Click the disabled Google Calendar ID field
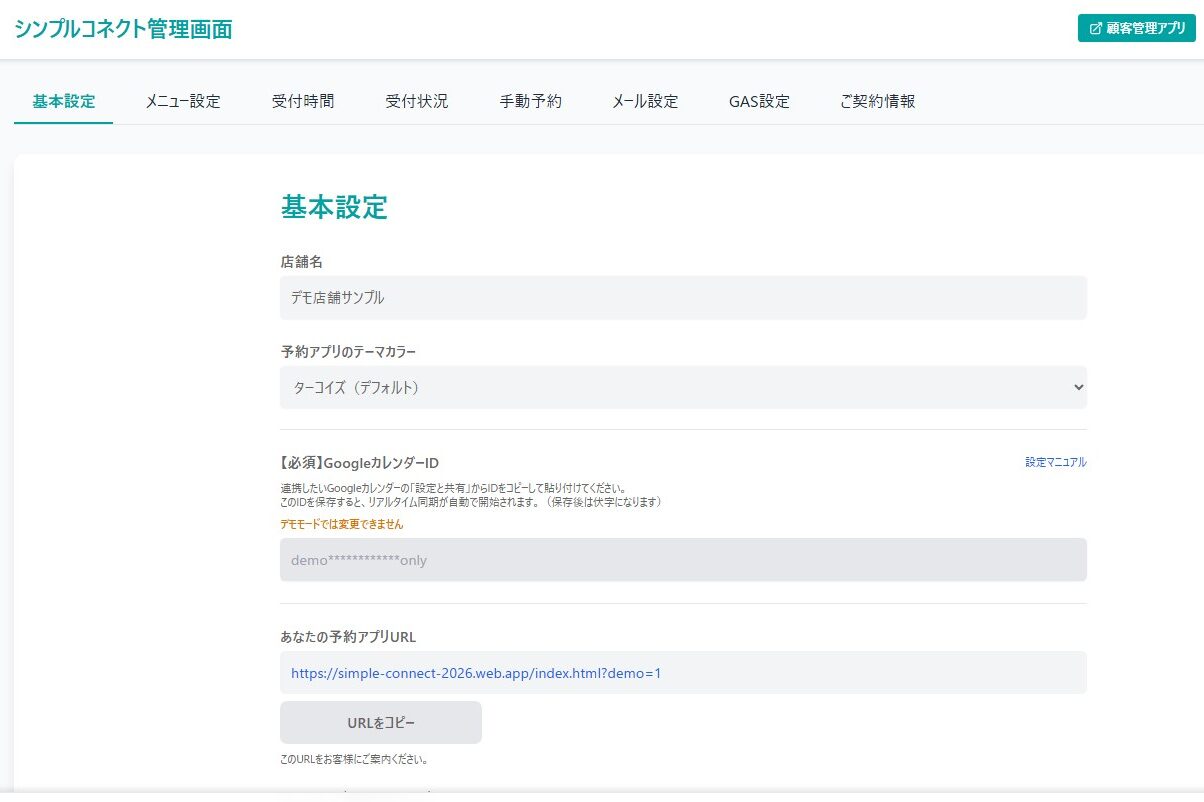The width and height of the screenshot is (1204, 802). tap(683, 560)
